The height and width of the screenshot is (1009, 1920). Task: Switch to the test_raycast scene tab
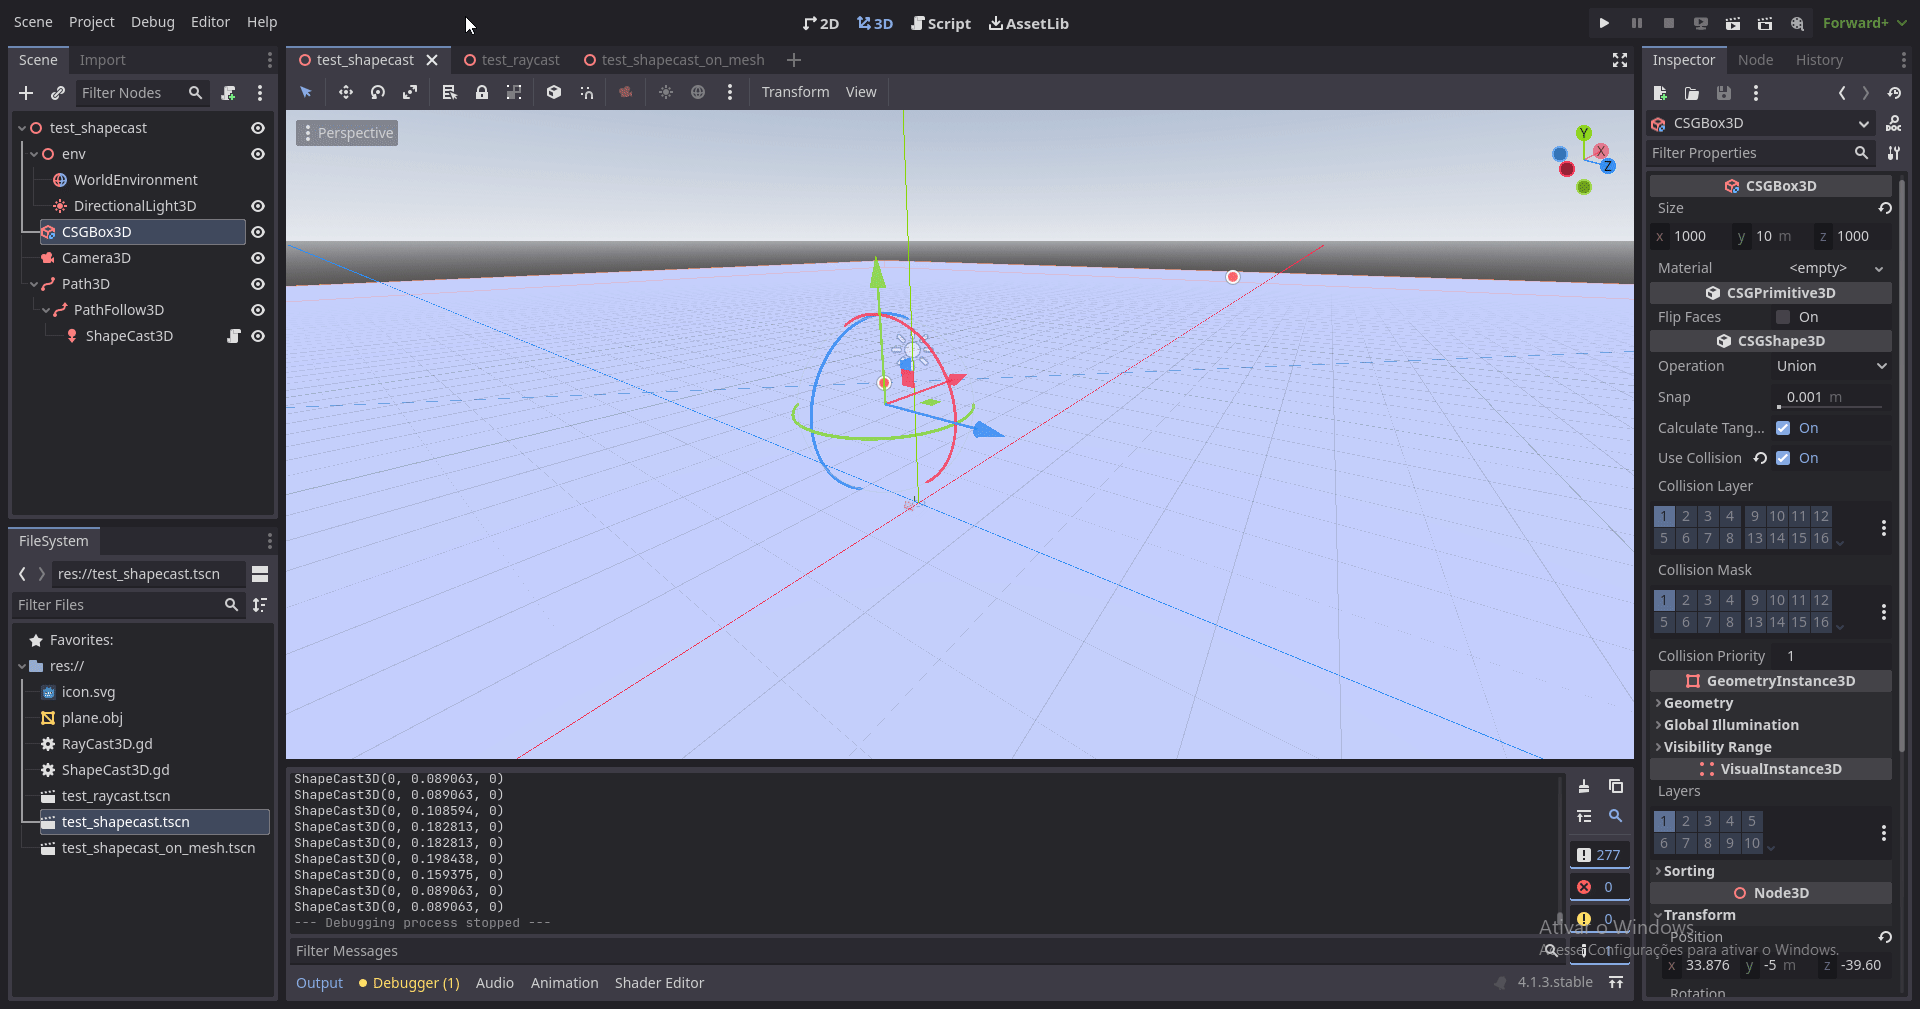tap(519, 59)
